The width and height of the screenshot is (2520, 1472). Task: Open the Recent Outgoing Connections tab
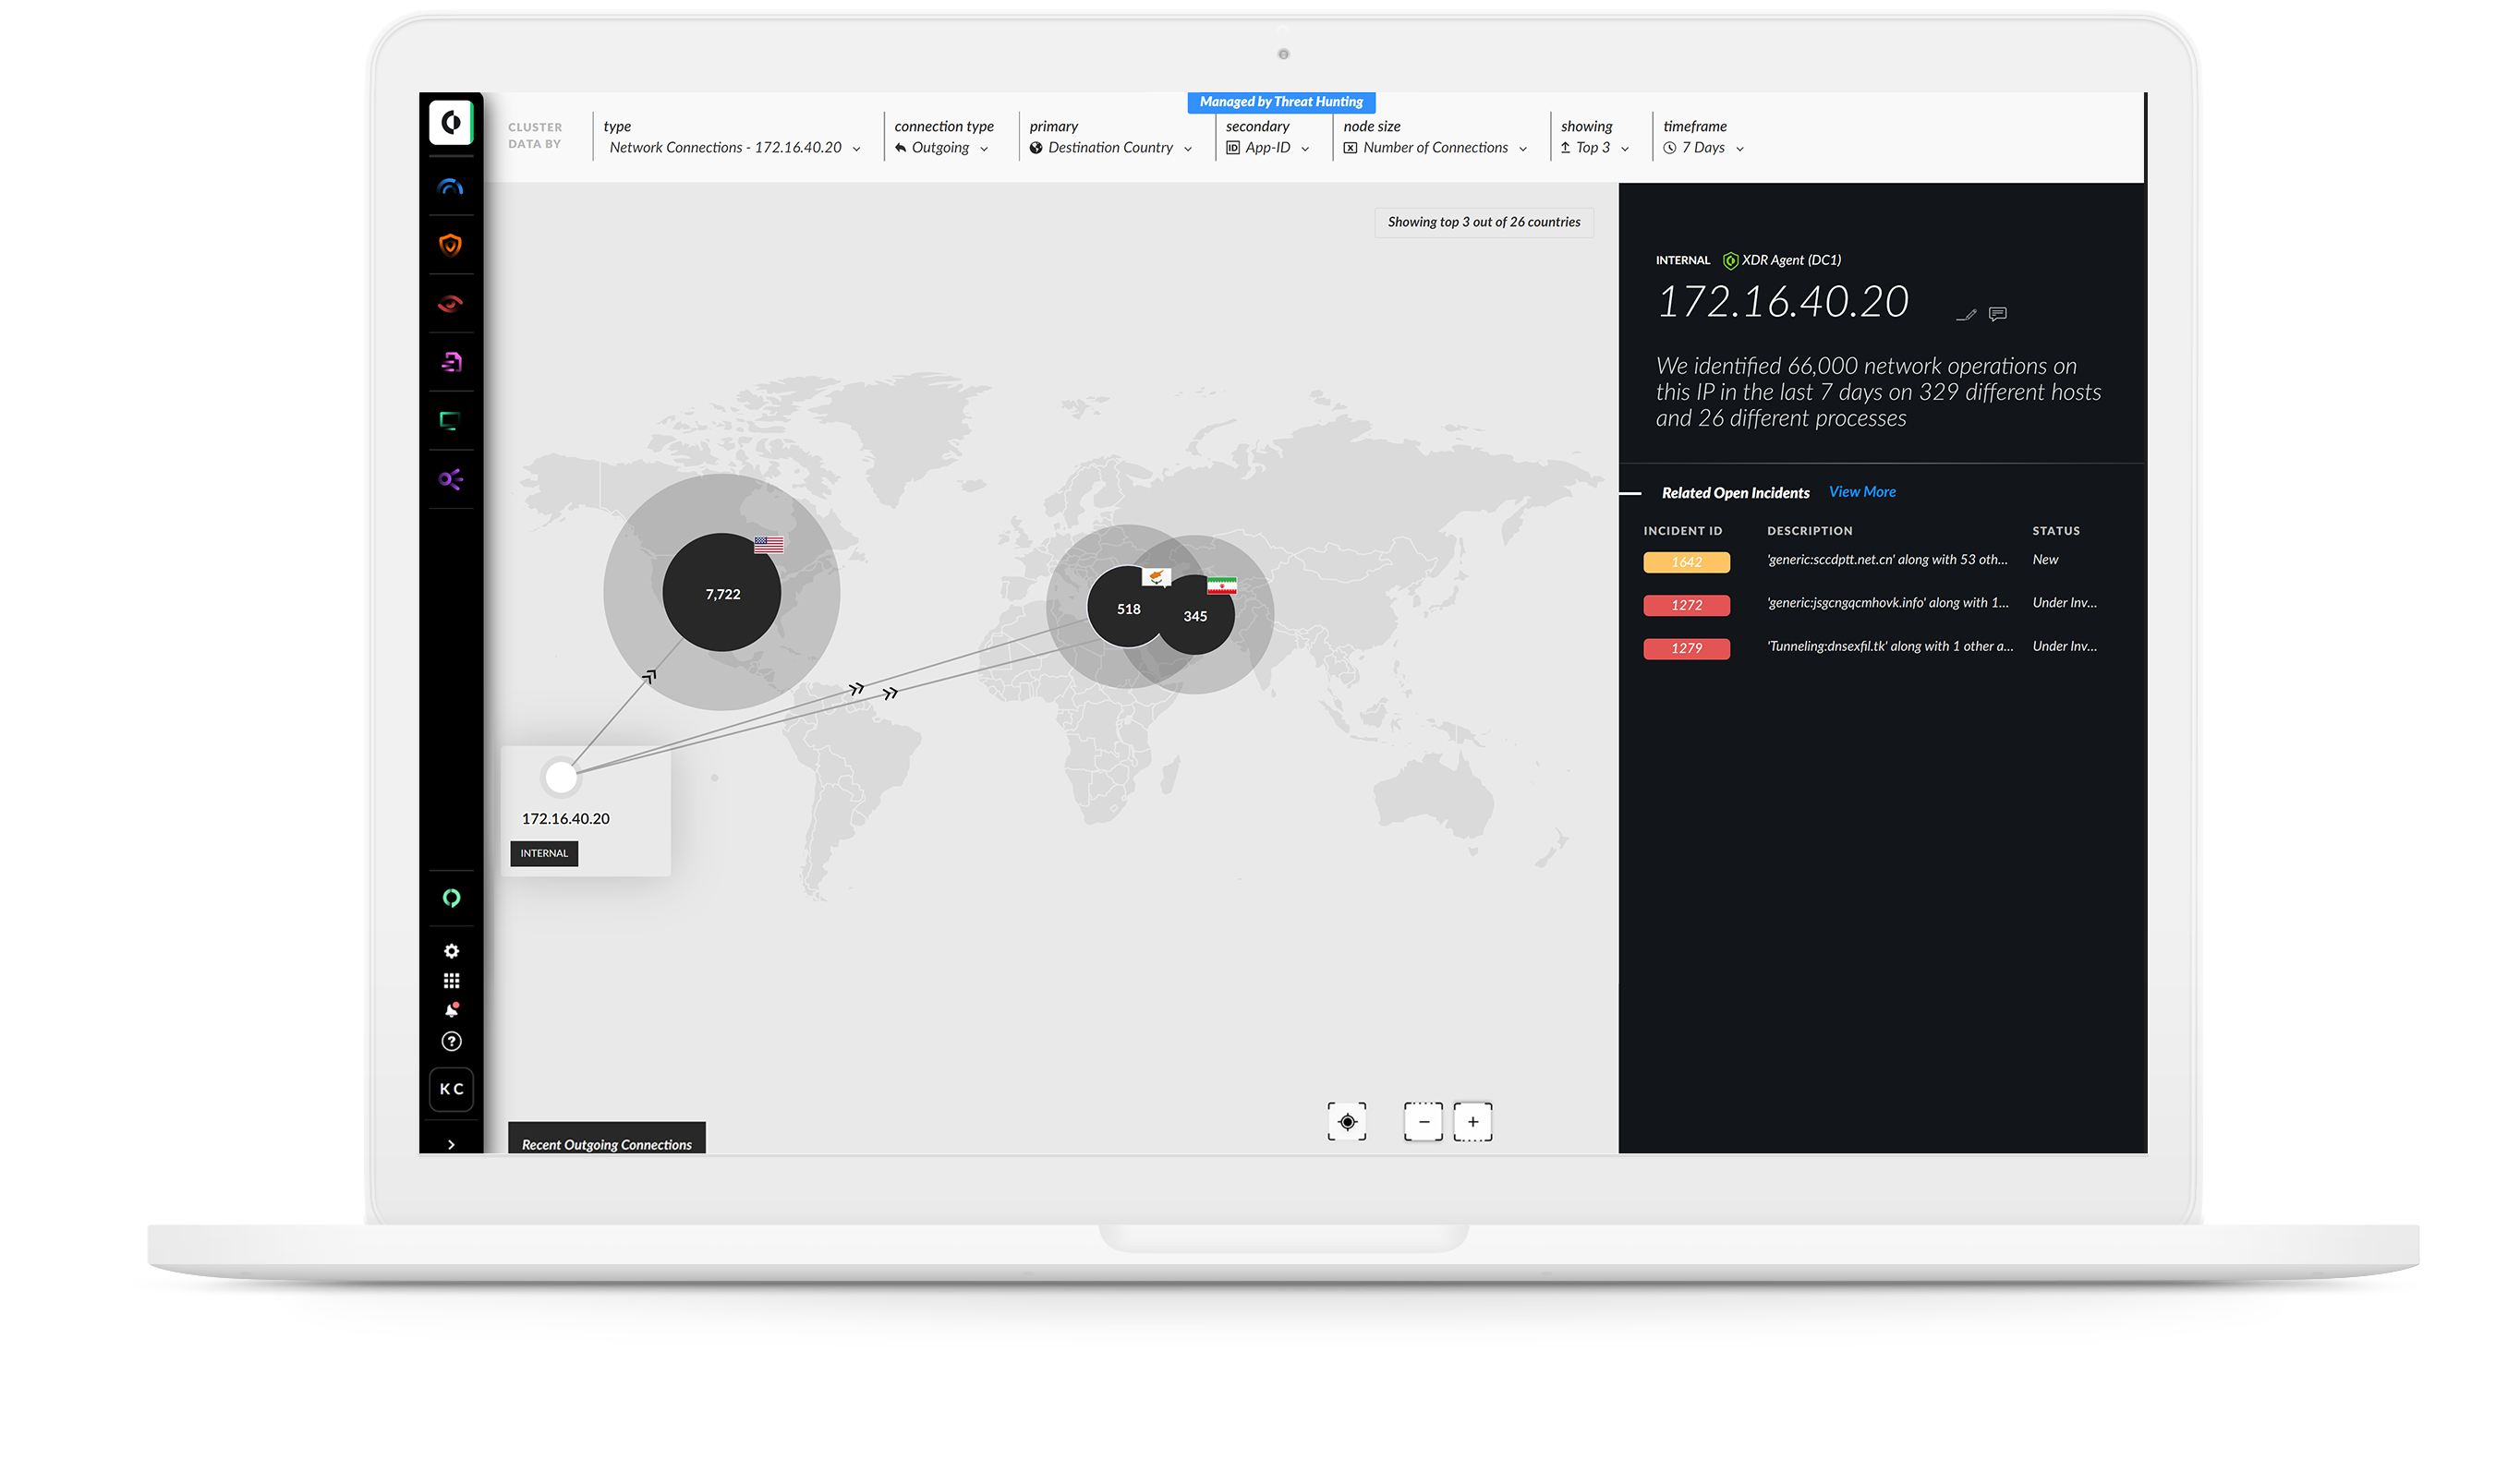607,1144
